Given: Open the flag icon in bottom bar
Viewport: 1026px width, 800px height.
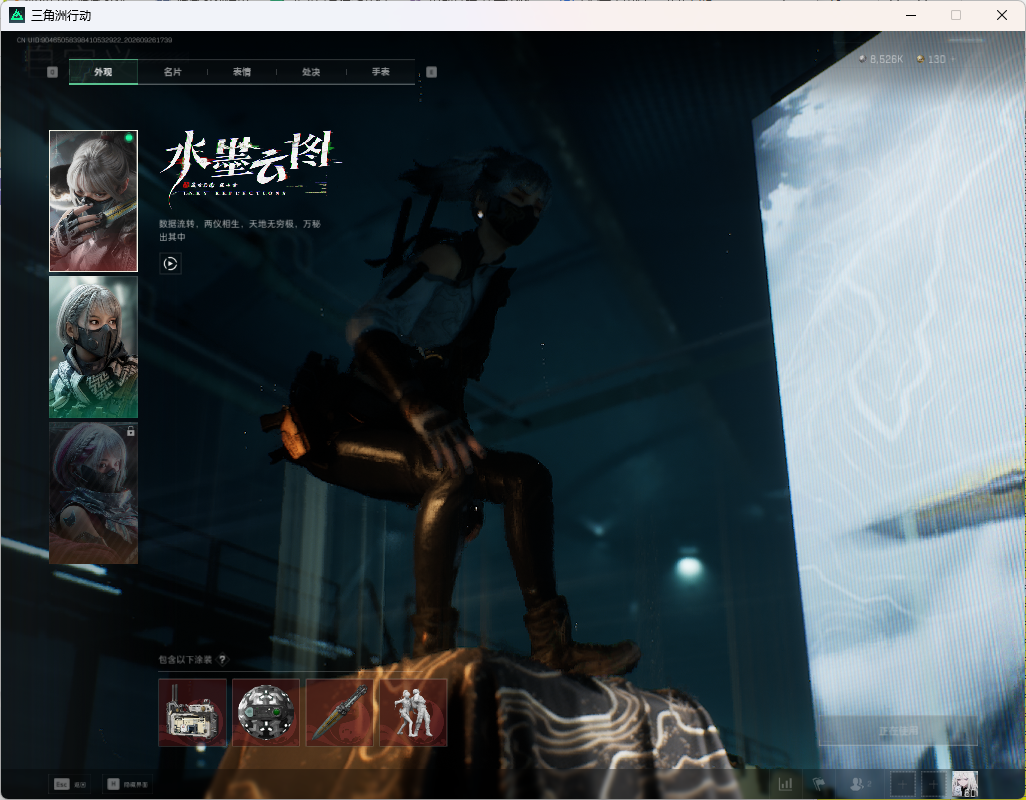Looking at the screenshot, I should click(x=819, y=784).
